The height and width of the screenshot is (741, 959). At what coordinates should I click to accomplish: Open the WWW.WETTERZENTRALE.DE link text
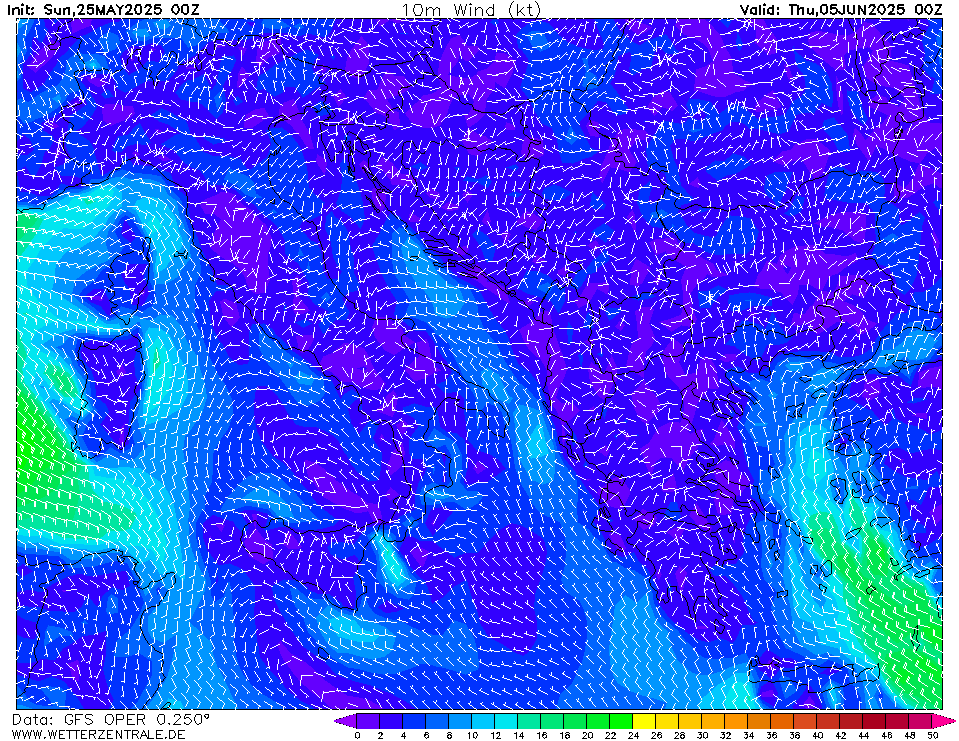pyautogui.click(x=98, y=734)
